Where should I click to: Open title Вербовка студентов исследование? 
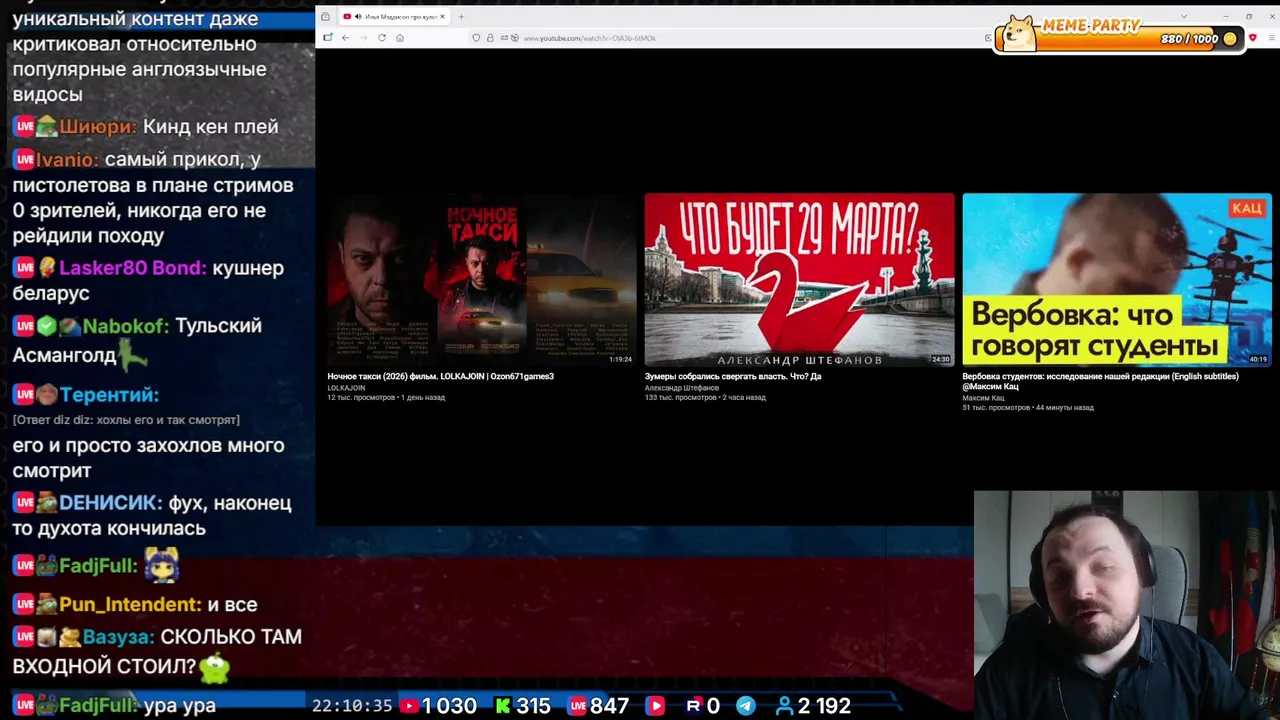pyautogui.click(x=1100, y=381)
